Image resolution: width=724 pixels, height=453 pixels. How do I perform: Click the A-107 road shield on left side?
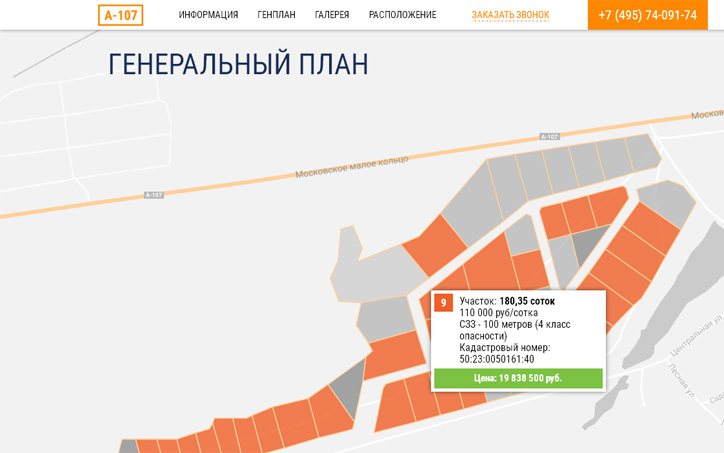(x=153, y=195)
